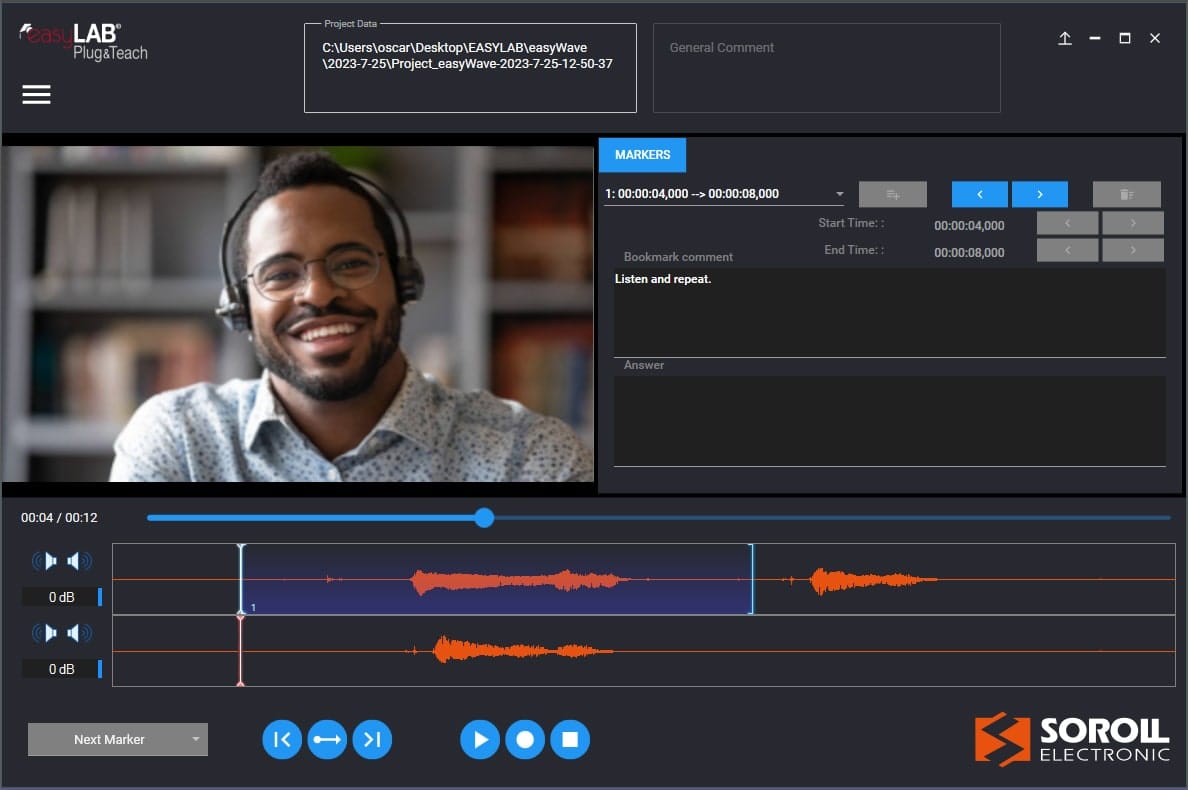Jump to the previous marker icon
This screenshot has height=790, width=1188.
(282, 740)
